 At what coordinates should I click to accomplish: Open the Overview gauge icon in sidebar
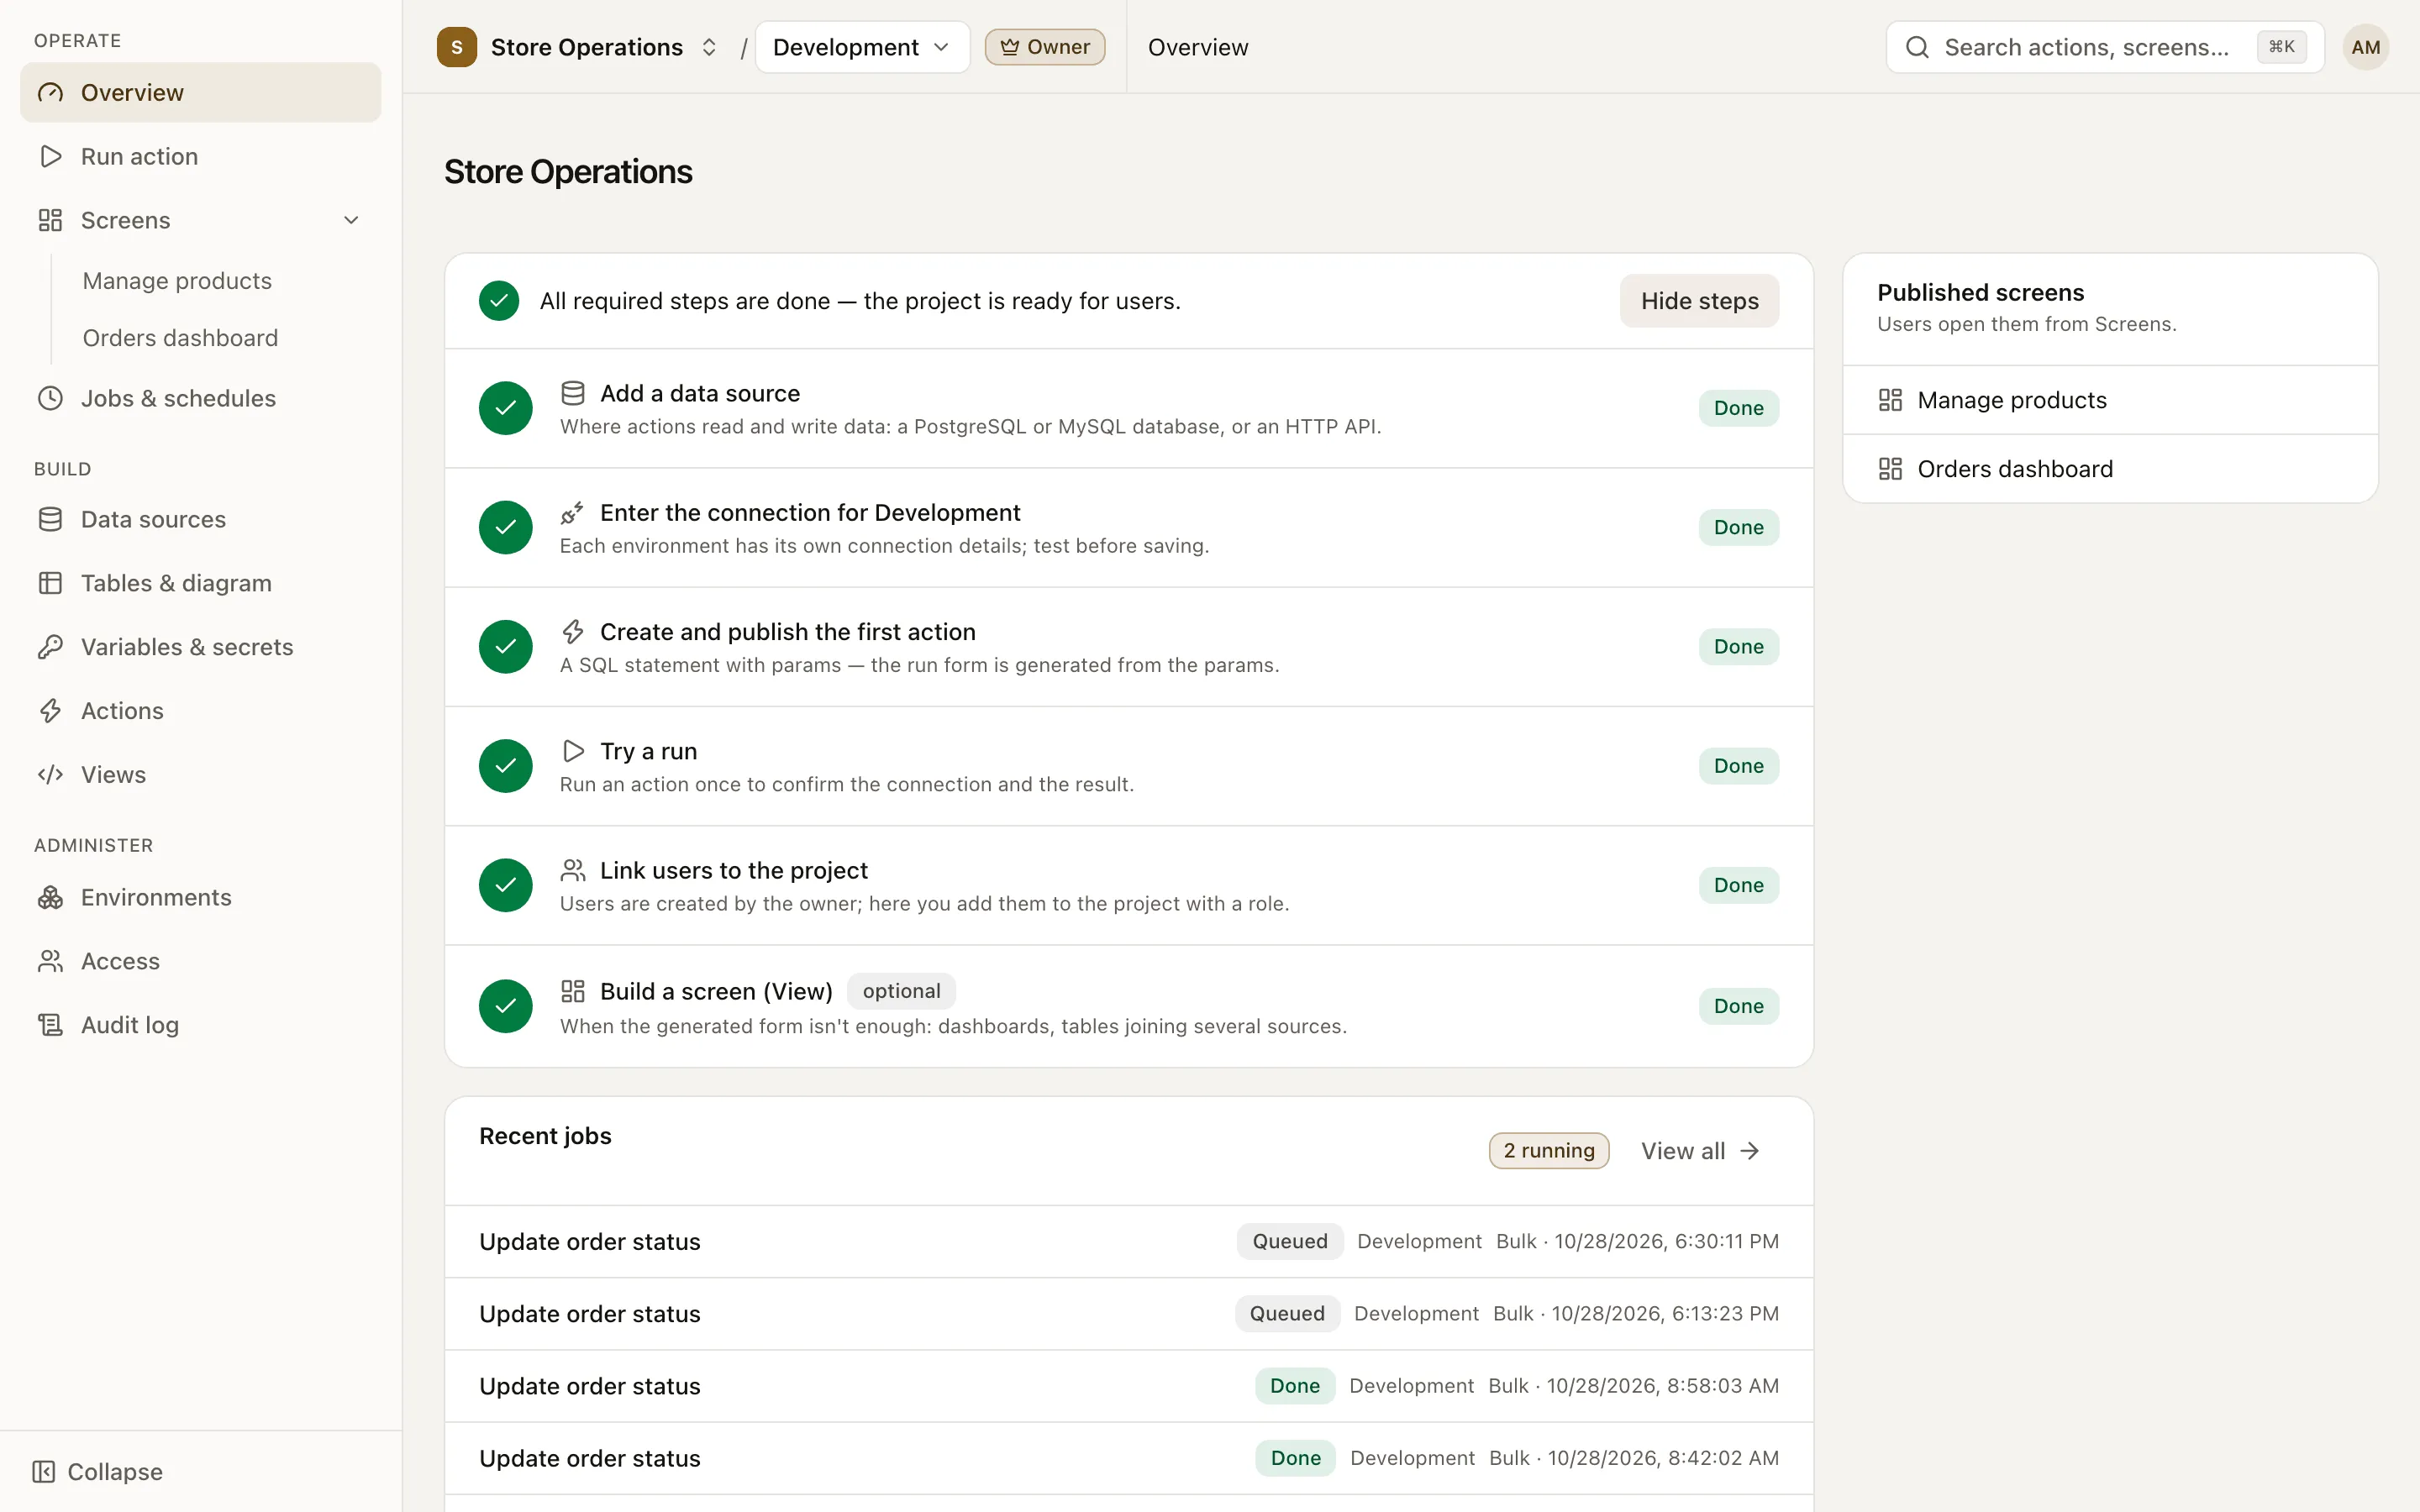point(50,93)
